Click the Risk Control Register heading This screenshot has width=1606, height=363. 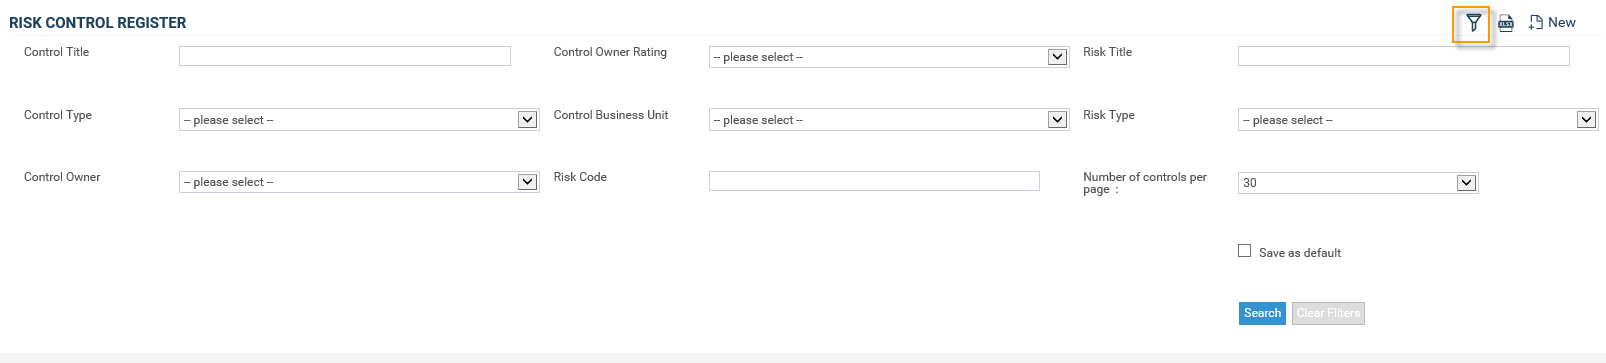click(98, 22)
